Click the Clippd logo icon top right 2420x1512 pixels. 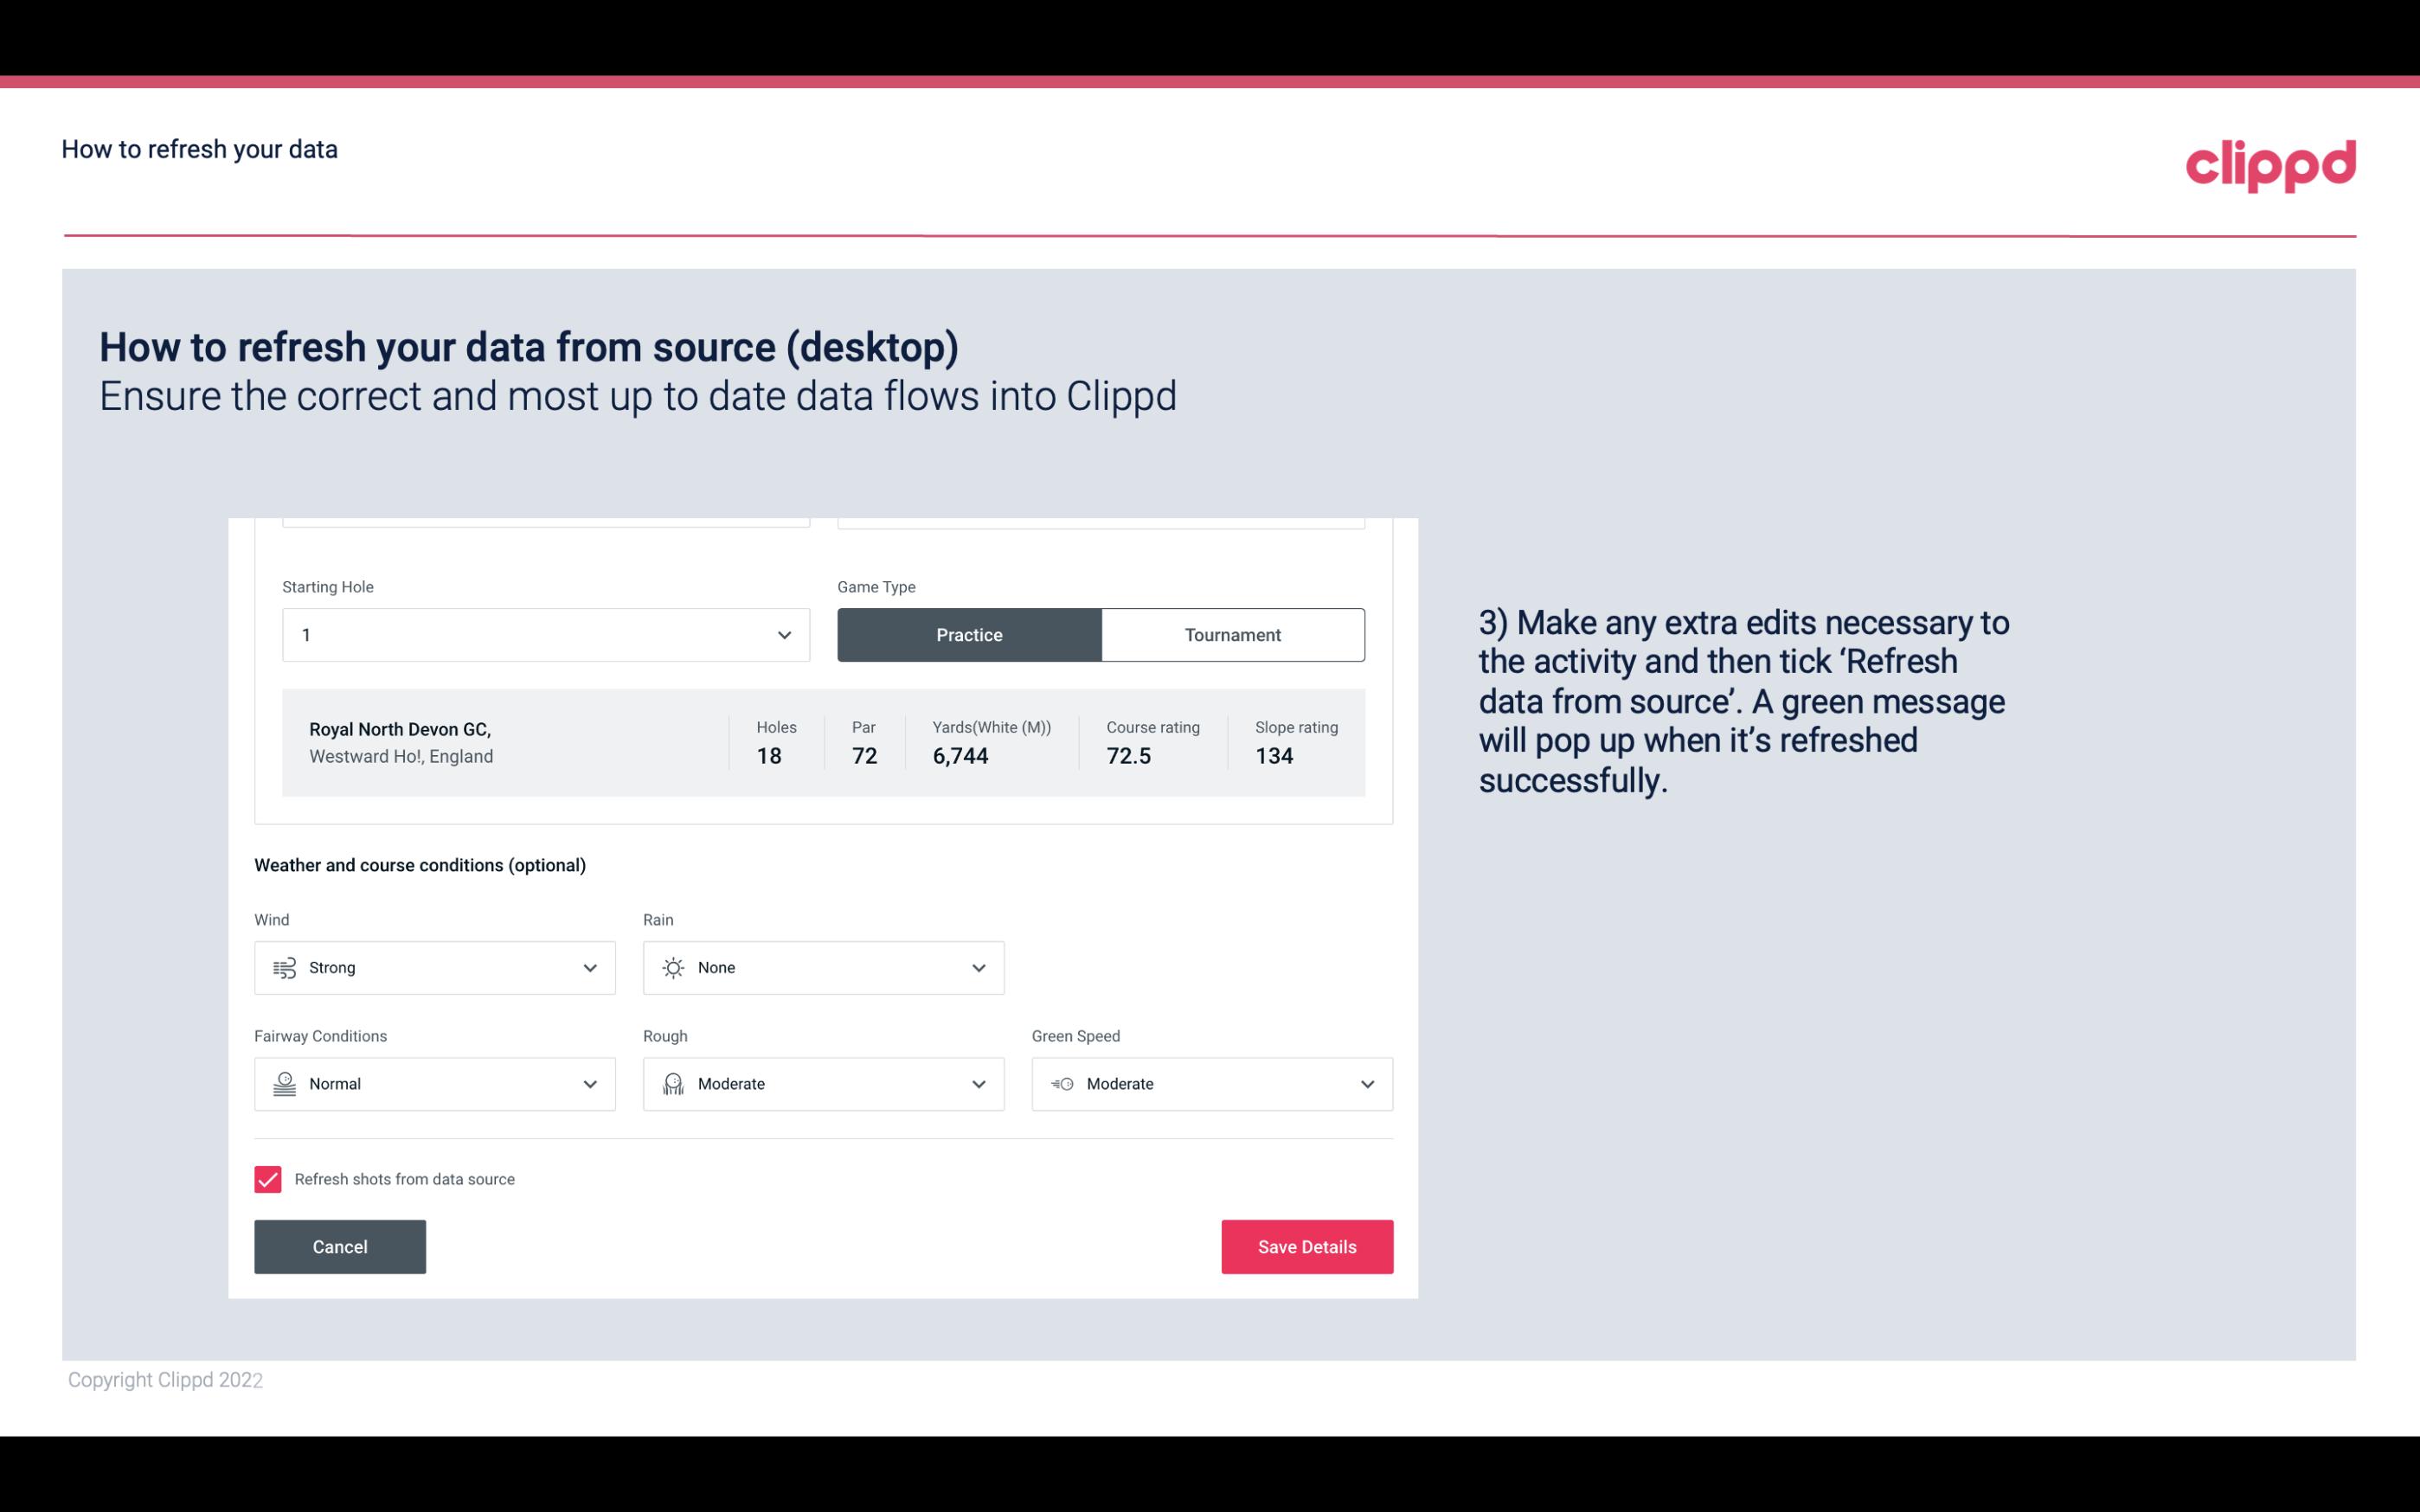(2270, 160)
